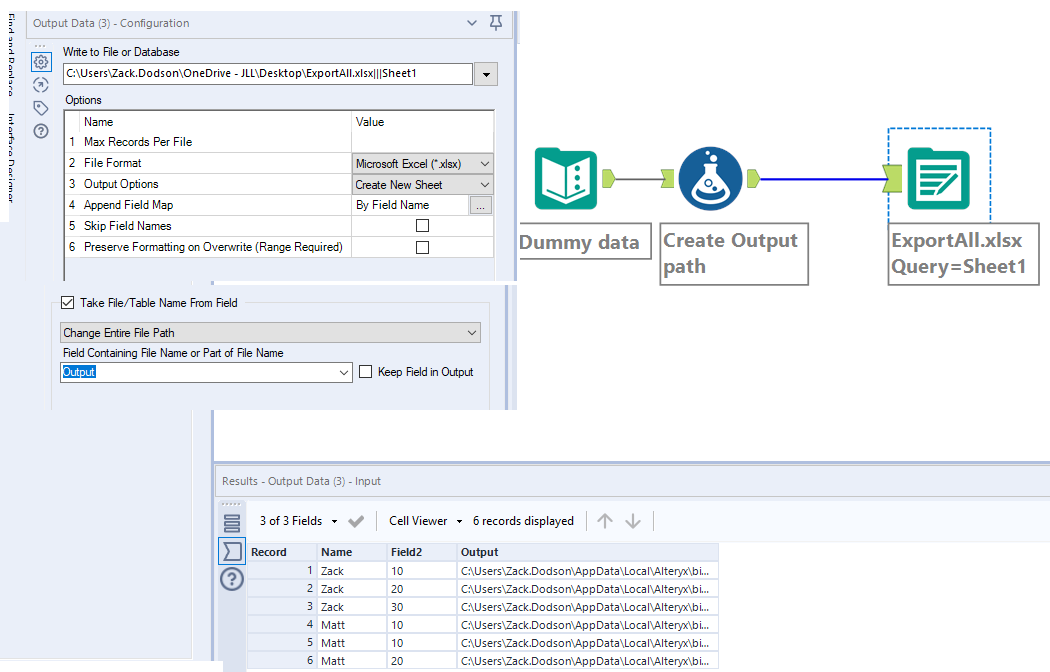Image resolution: width=1050 pixels, height=672 pixels.
Task: Select the Output Data tool ExportAll.xlsx
Action: coord(938,179)
